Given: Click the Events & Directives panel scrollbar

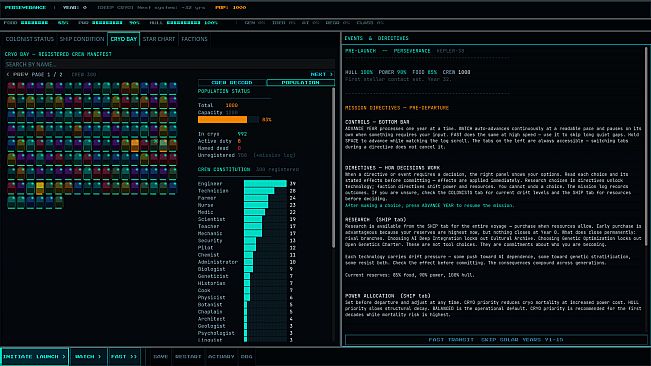Looking at the screenshot, I should point(646,145).
